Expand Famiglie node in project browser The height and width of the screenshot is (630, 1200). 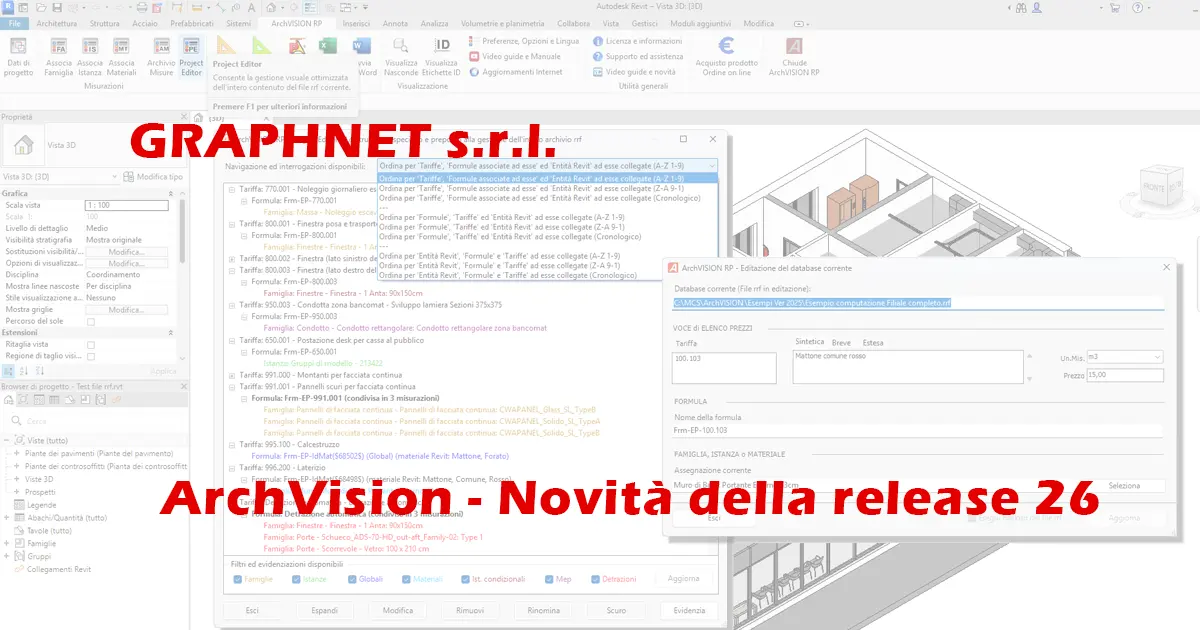[8, 544]
